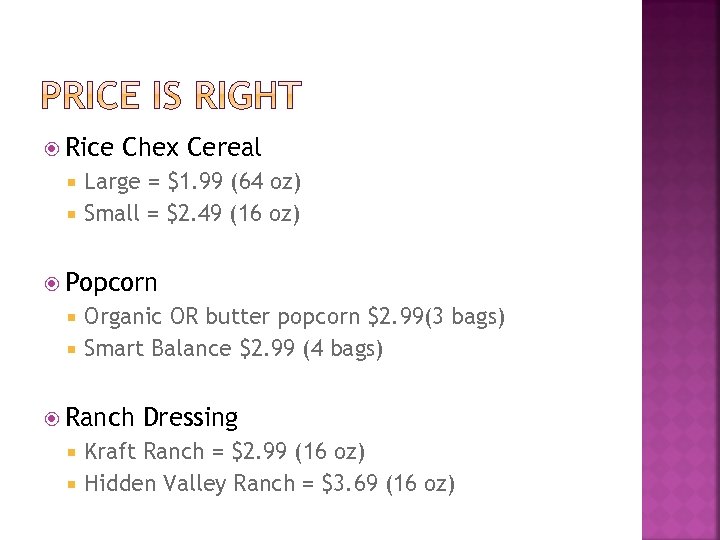Click the Hidden Valley Ranch = $3.69 line
The height and width of the screenshot is (540, 720).
(270, 484)
